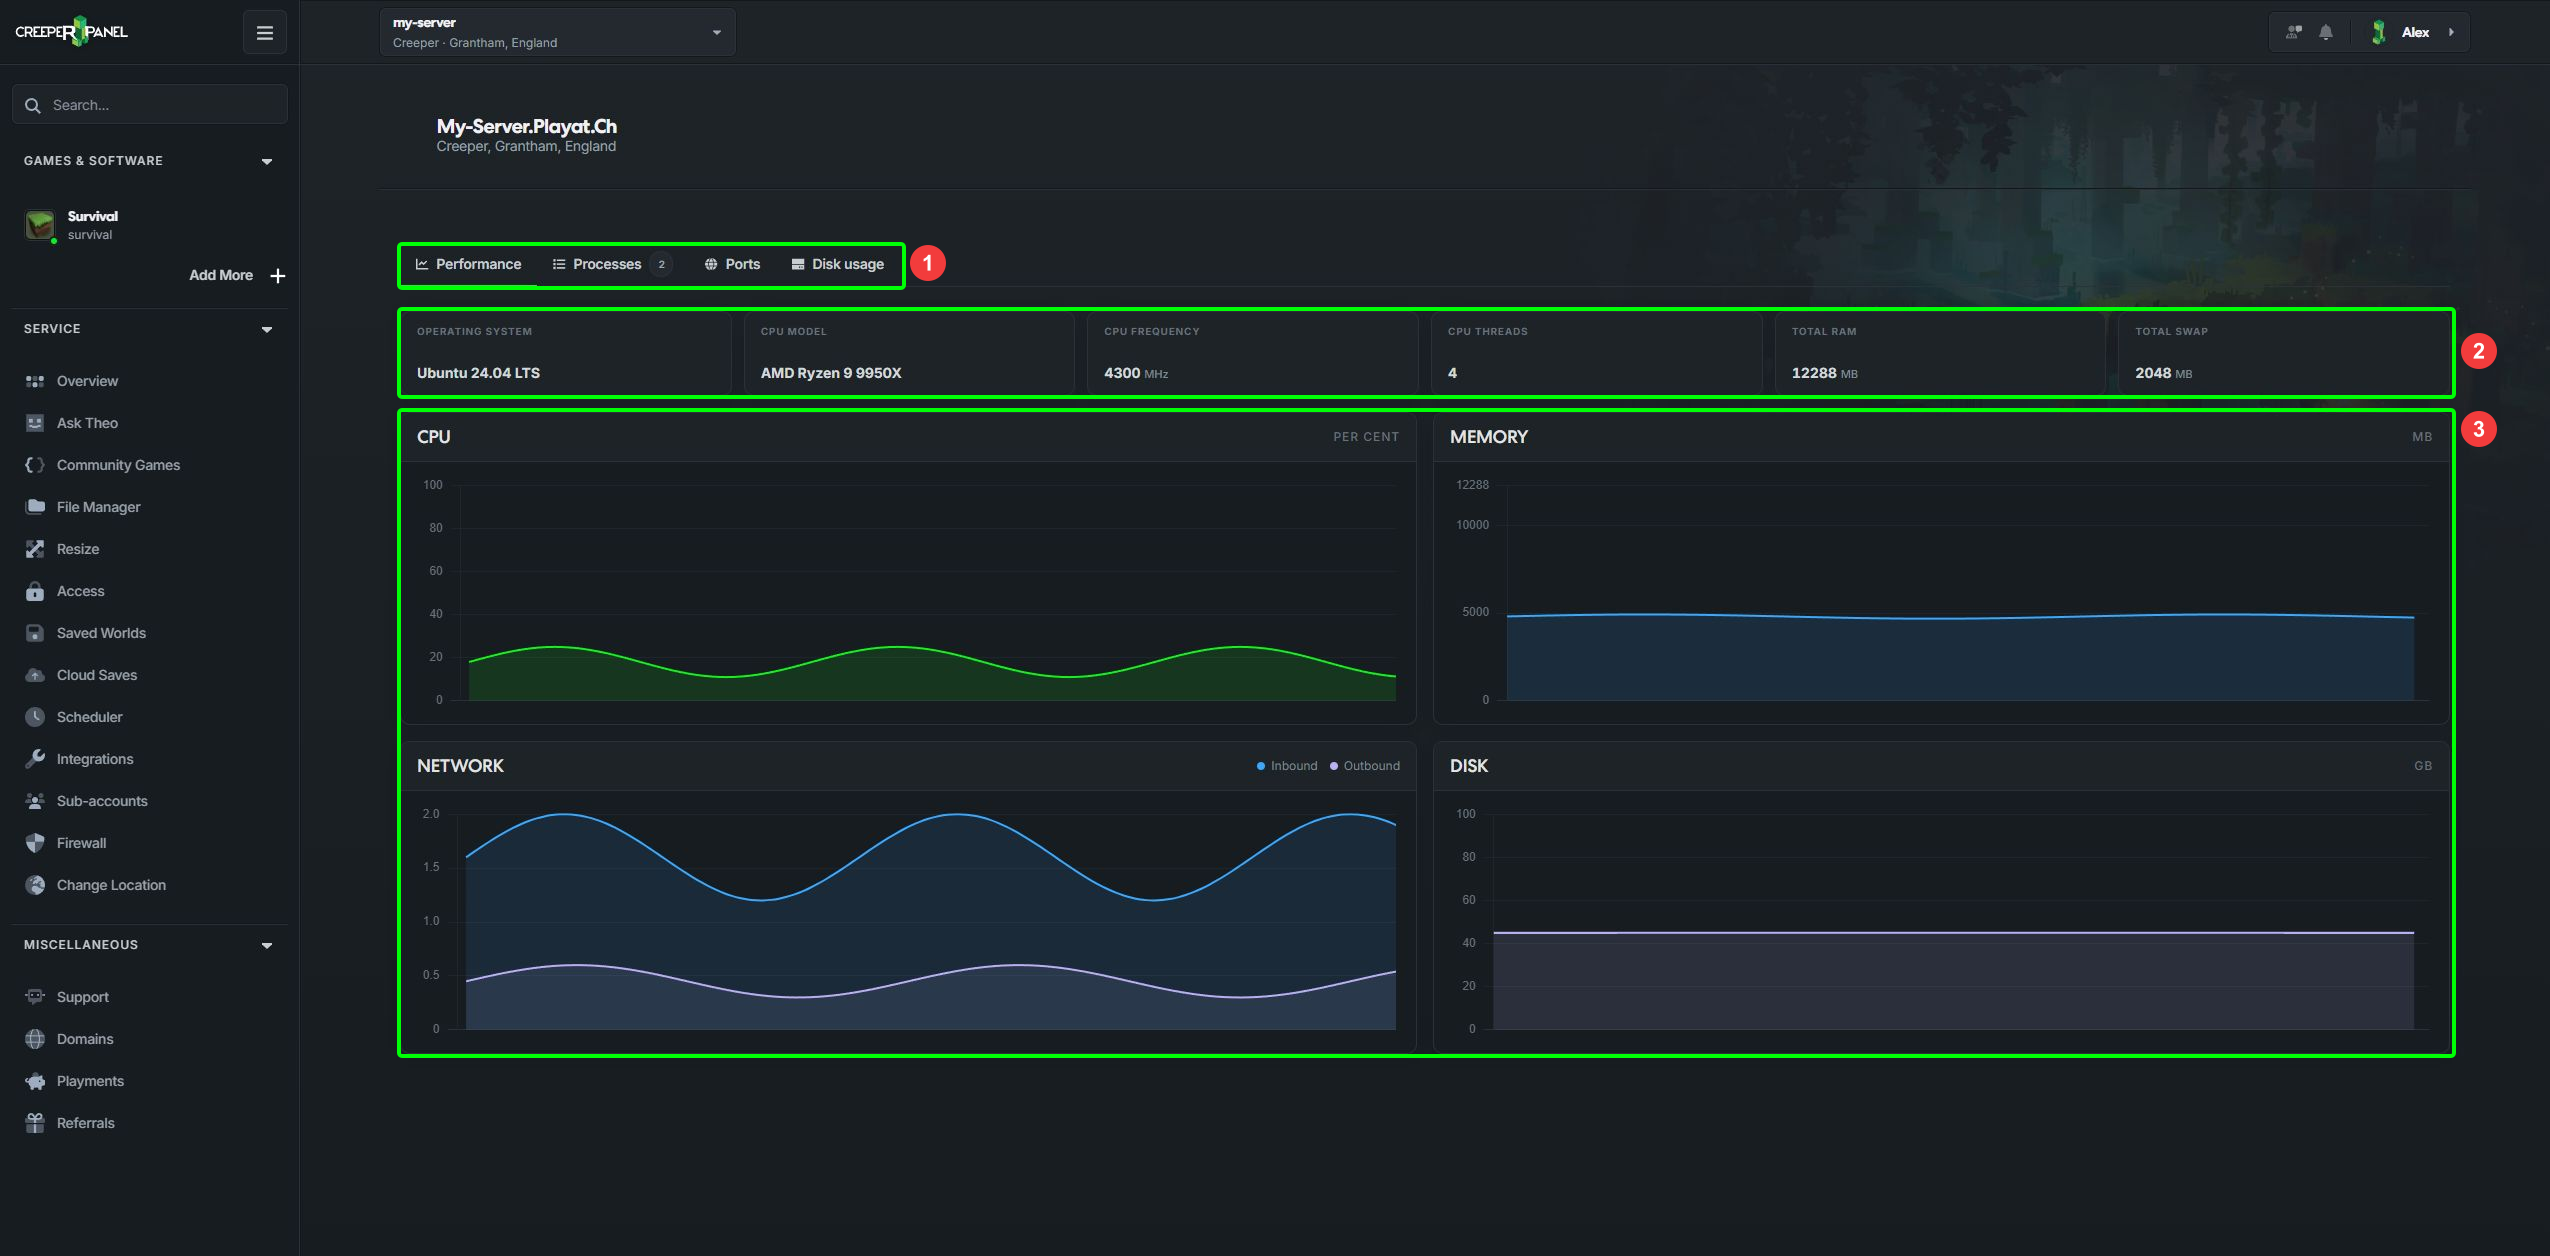
Task: Click the Creeper Panel logo
Action: 72,32
